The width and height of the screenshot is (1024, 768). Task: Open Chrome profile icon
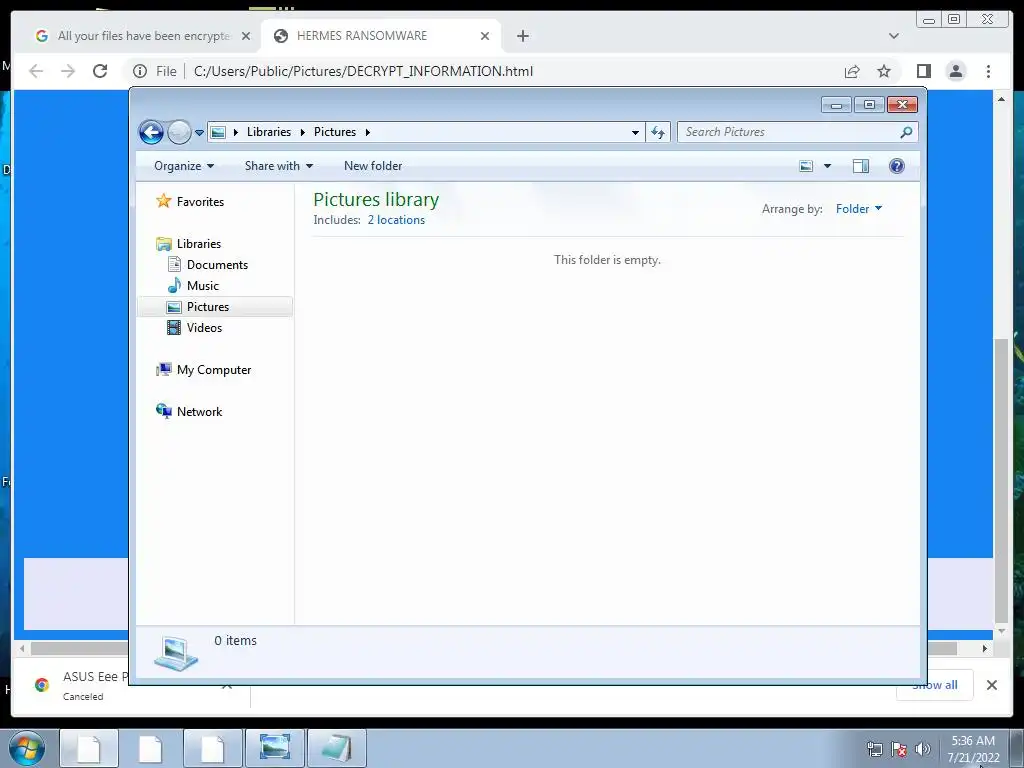click(955, 71)
